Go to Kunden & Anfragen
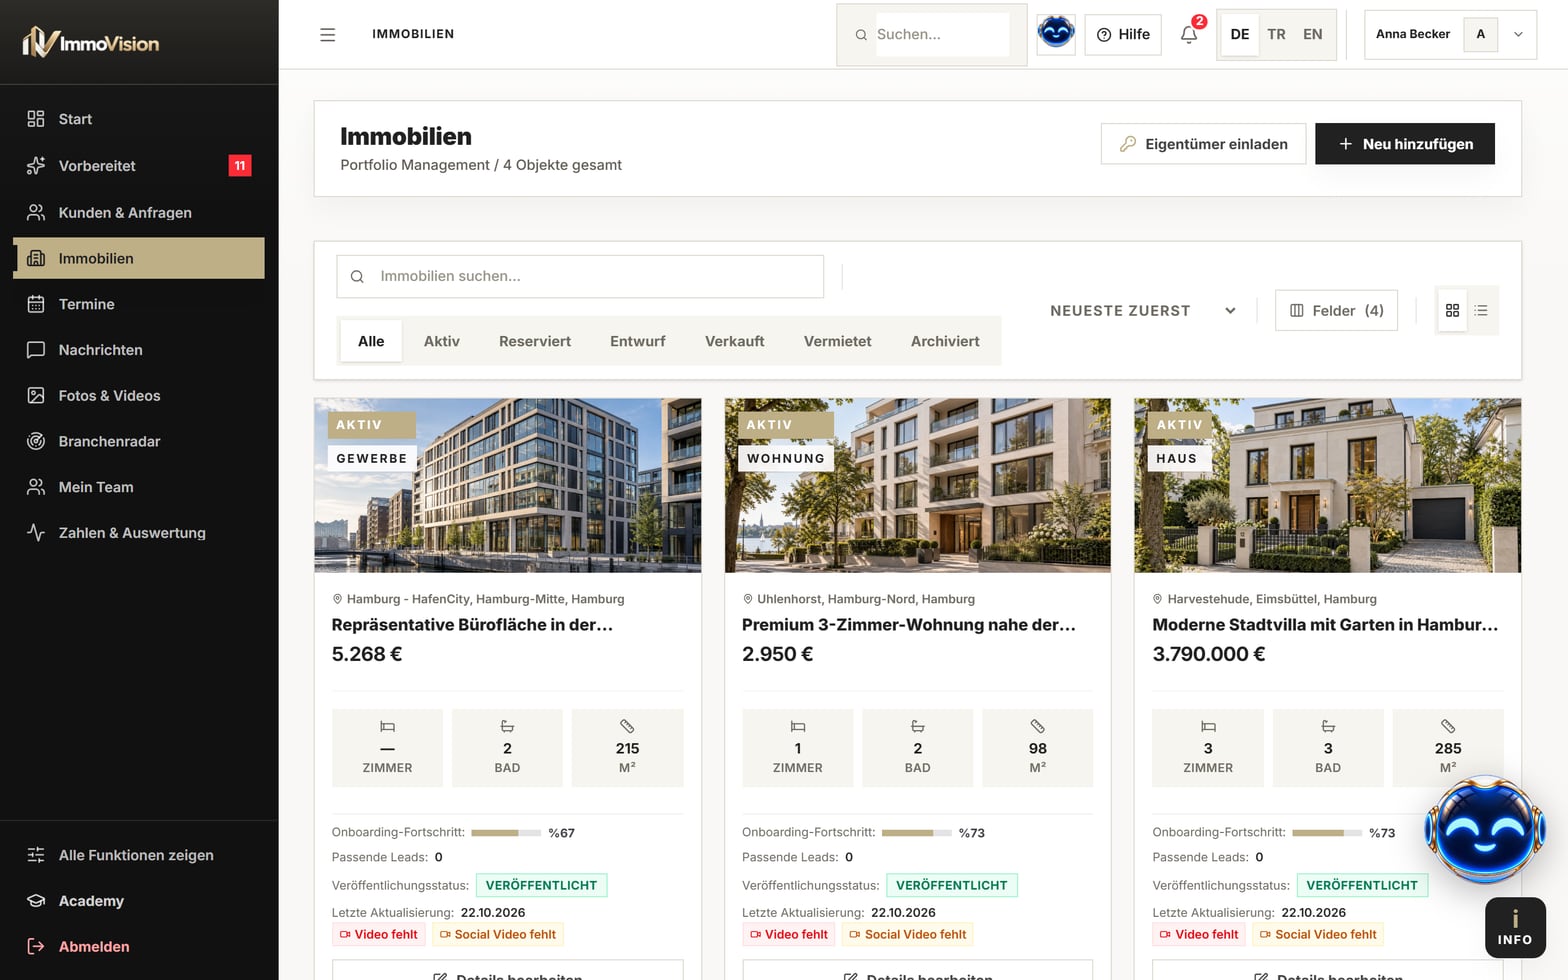Viewport: 1568px width, 980px height. [x=139, y=212]
